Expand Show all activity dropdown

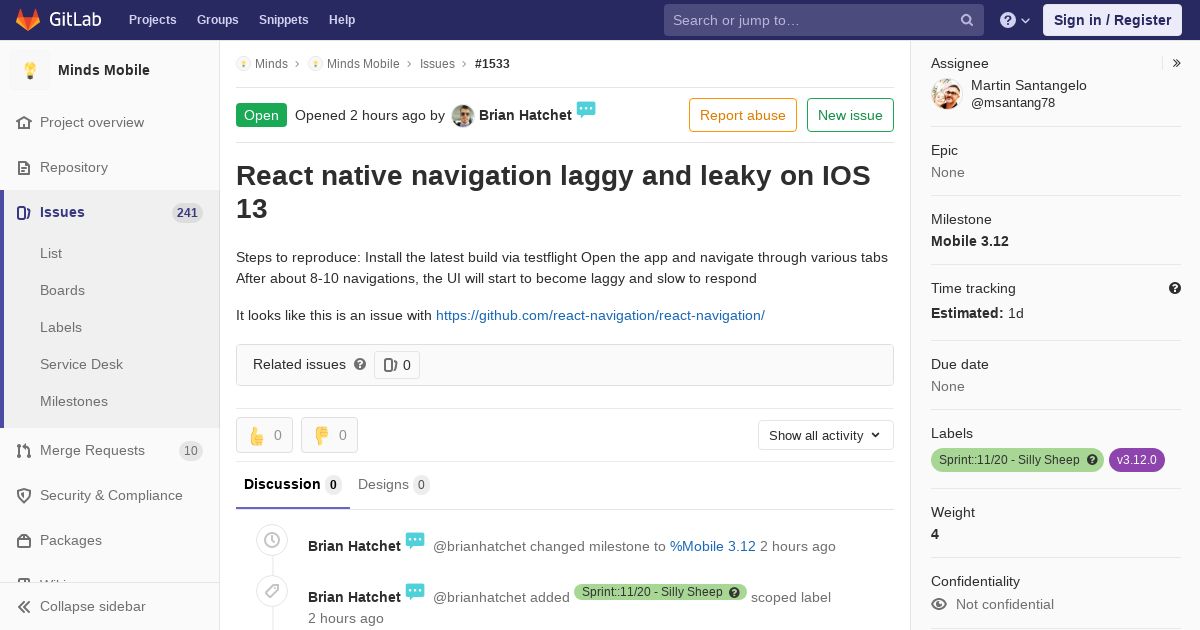pyautogui.click(x=825, y=435)
